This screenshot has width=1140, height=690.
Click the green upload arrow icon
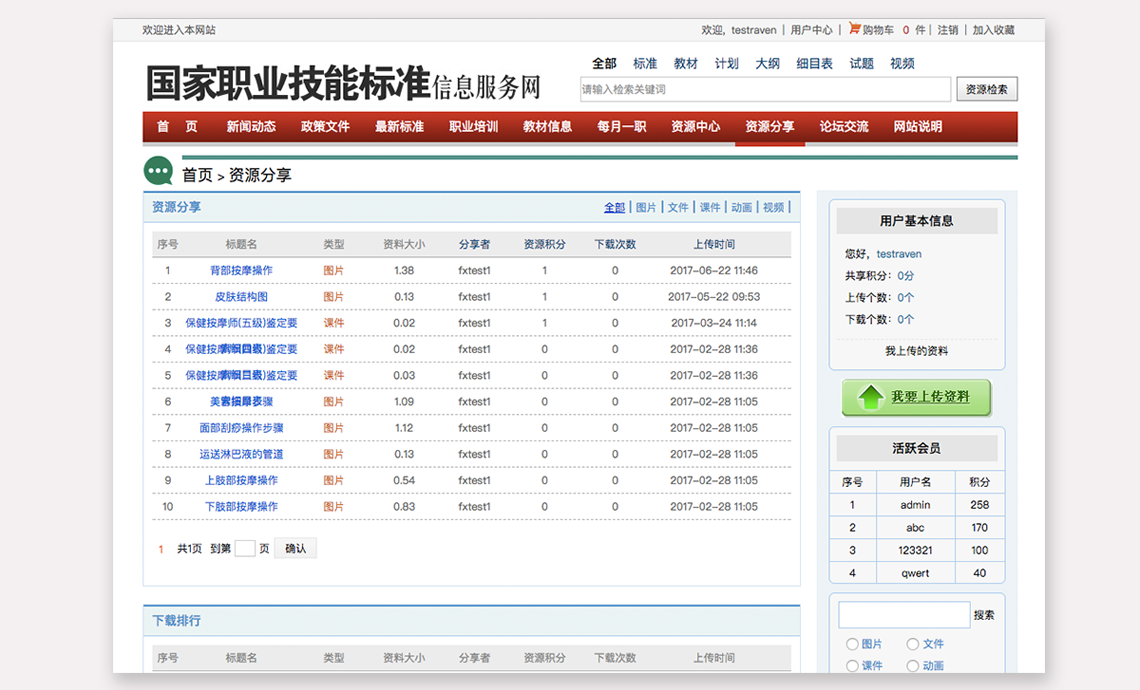click(870, 397)
